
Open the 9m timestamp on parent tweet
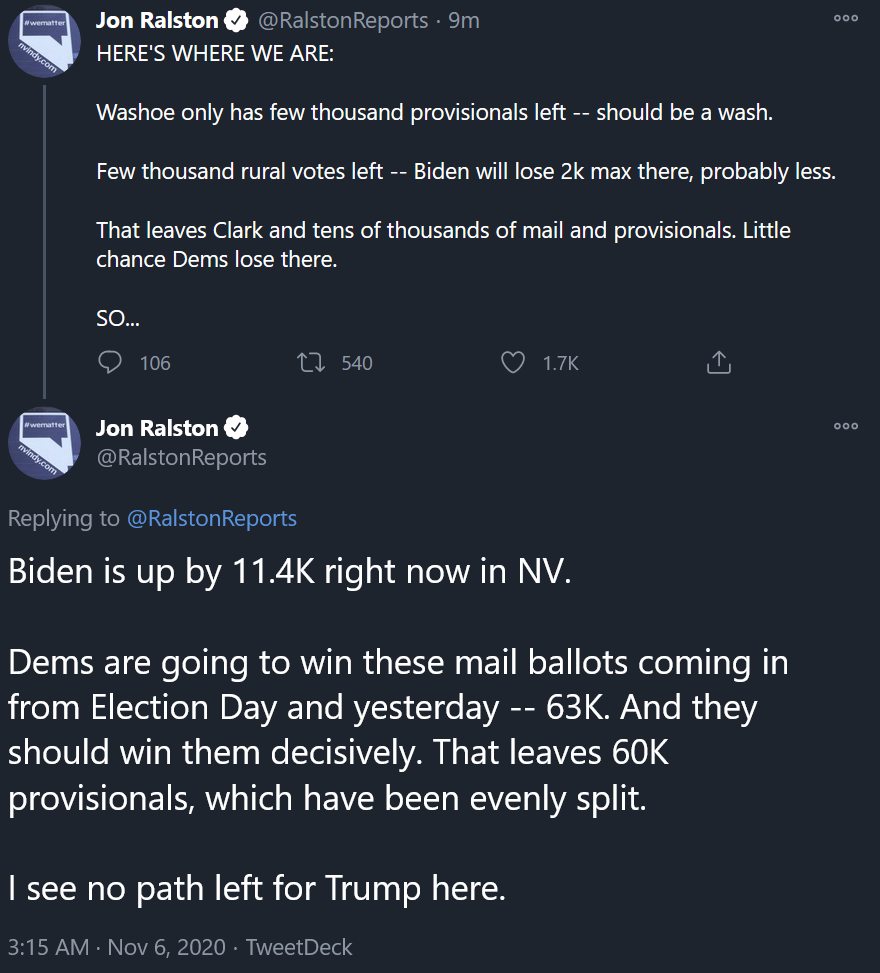(x=464, y=20)
